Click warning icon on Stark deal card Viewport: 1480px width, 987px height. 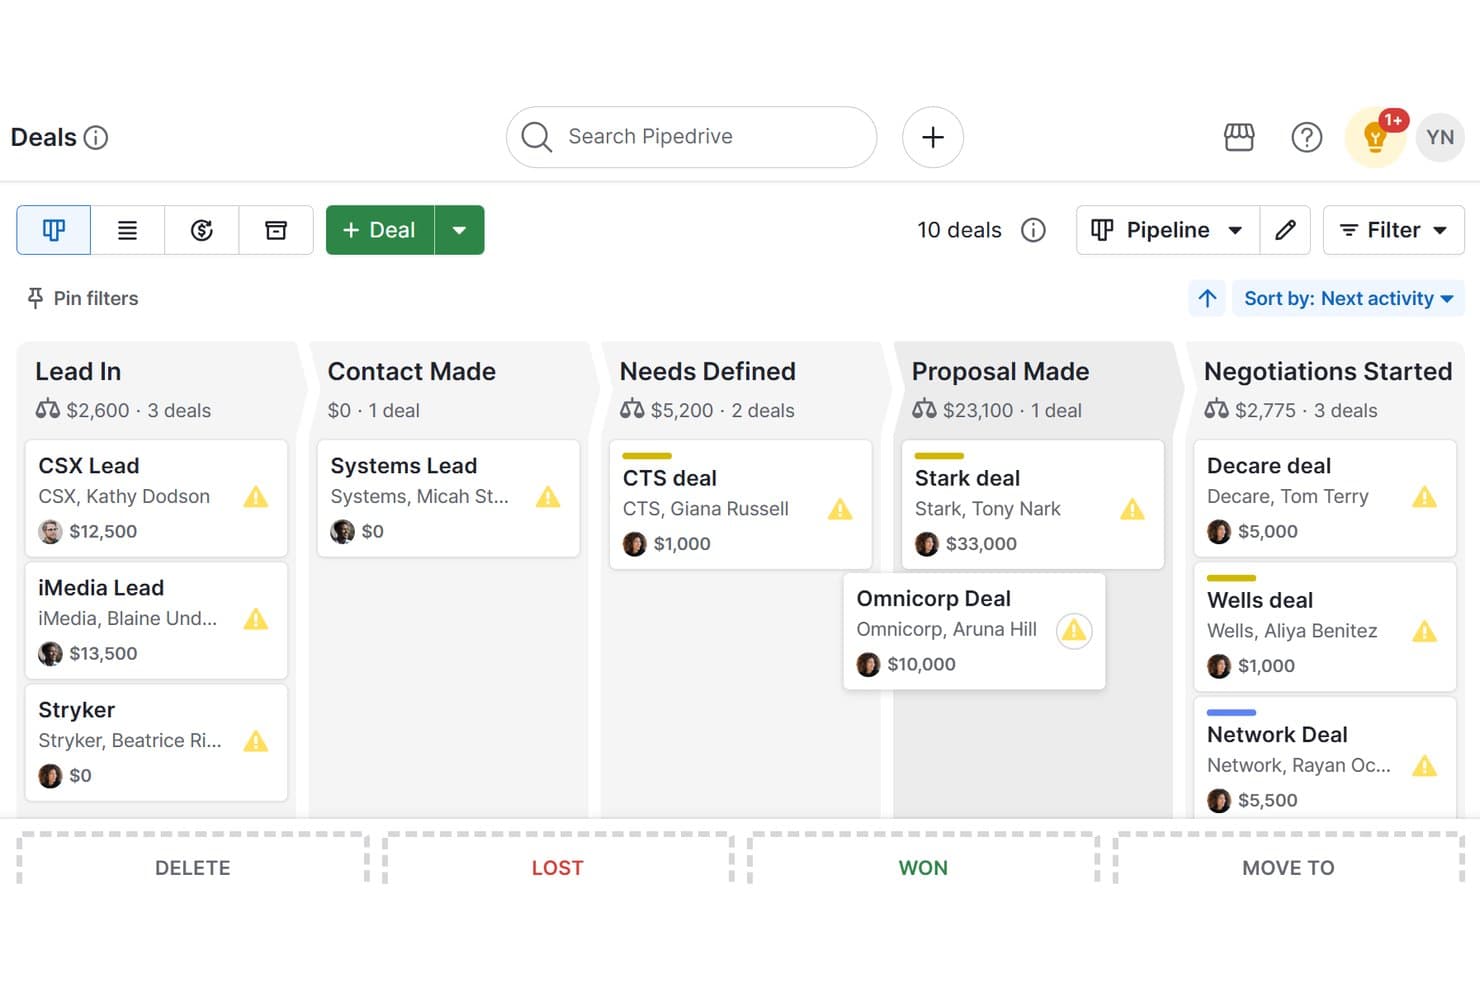coord(1132,509)
